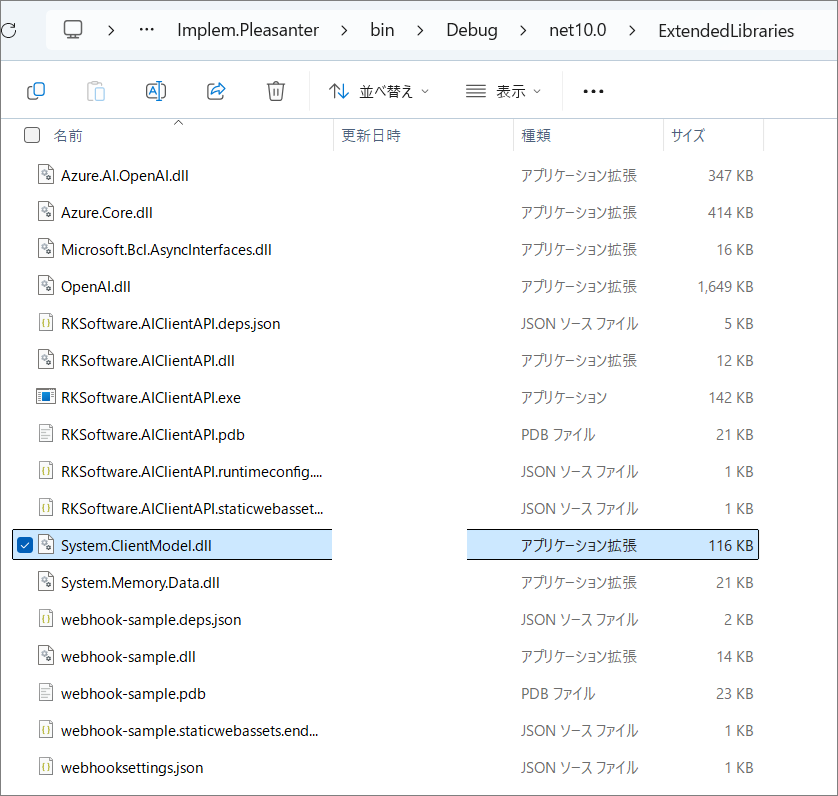Click the This PC monitor icon

pos(73,30)
